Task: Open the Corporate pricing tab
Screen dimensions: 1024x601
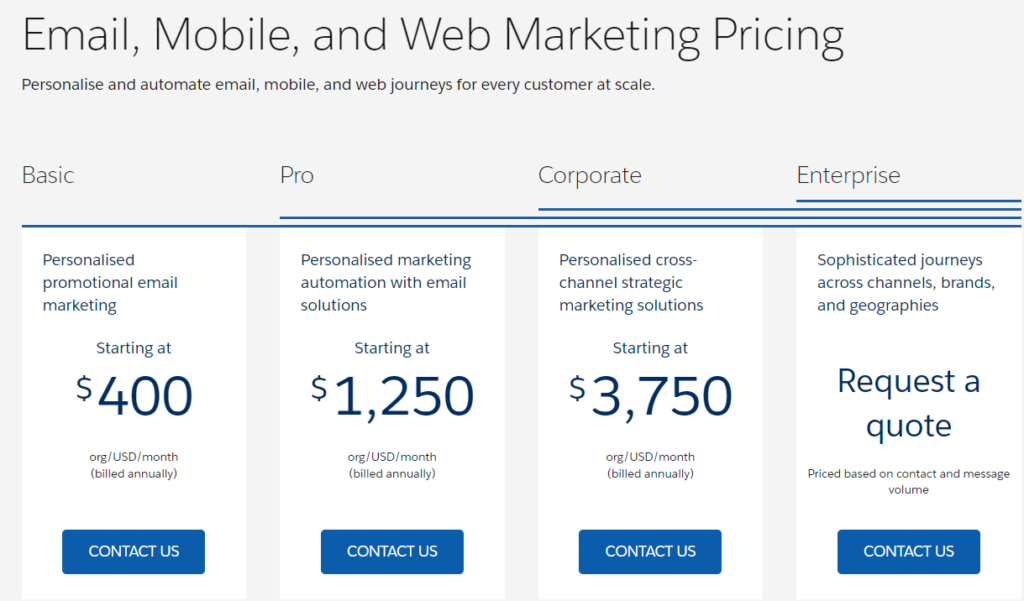Action: coord(590,175)
